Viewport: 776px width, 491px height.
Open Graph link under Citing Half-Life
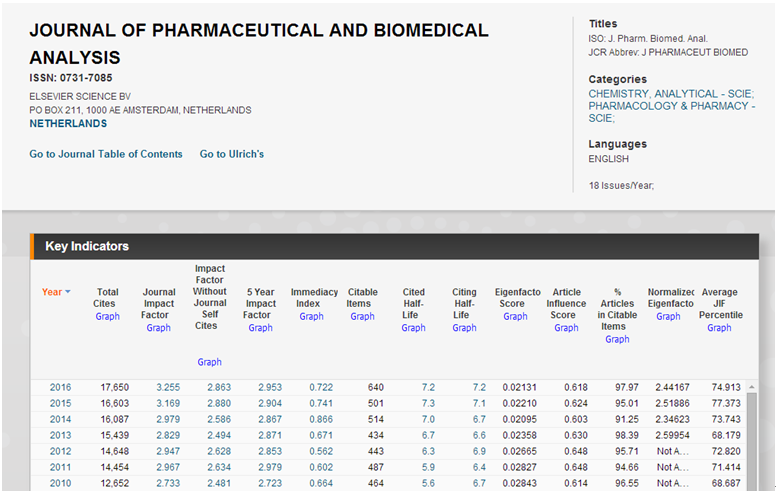(x=464, y=328)
